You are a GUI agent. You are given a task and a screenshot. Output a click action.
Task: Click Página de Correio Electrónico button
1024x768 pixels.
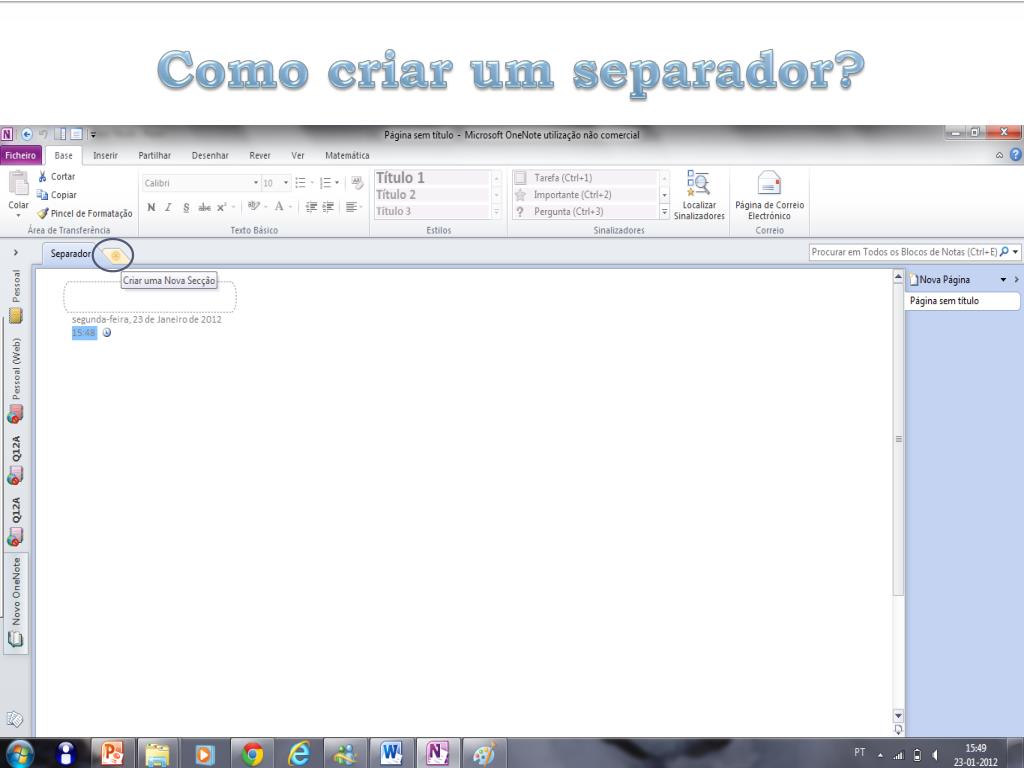tap(769, 195)
